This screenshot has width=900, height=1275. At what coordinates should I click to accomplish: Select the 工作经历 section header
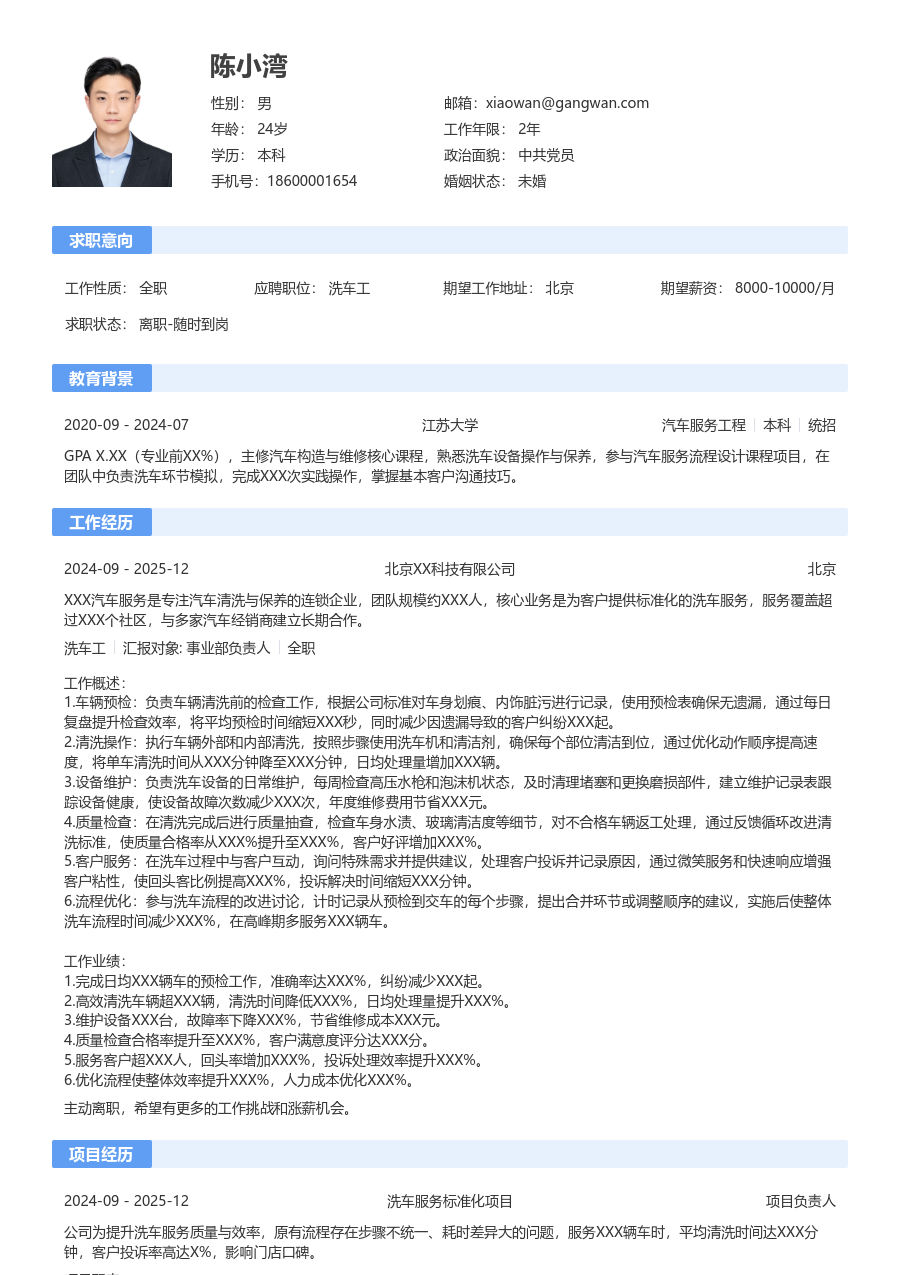pos(101,522)
